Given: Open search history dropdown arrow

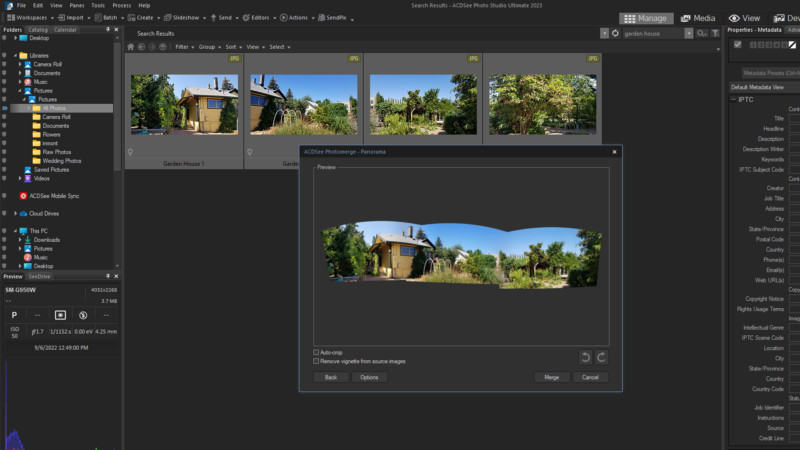Looking at the screenshot, I should 689,33.
